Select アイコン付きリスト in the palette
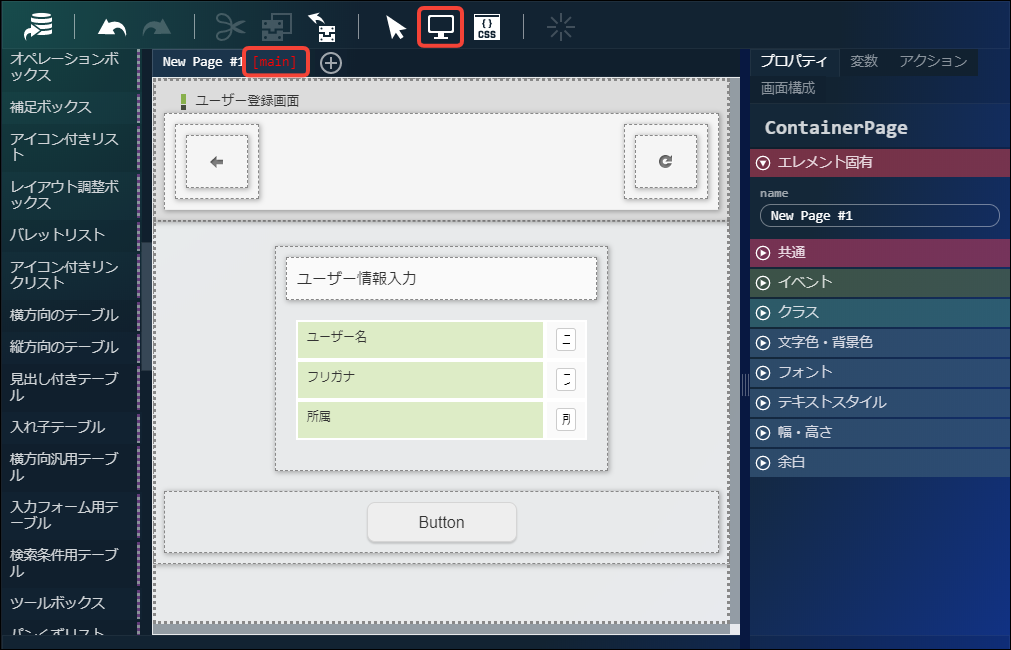 pyautogui.click(x=69, y=146)
